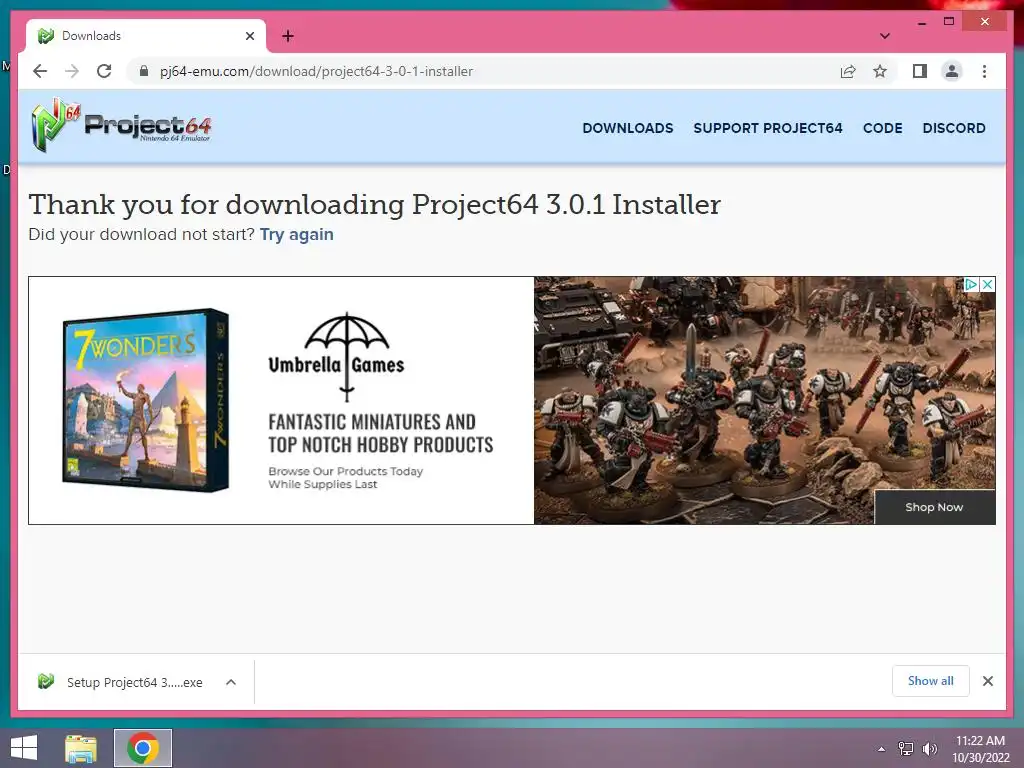Open the CODE nav item
1024x768 pixels.
point(882,128)
